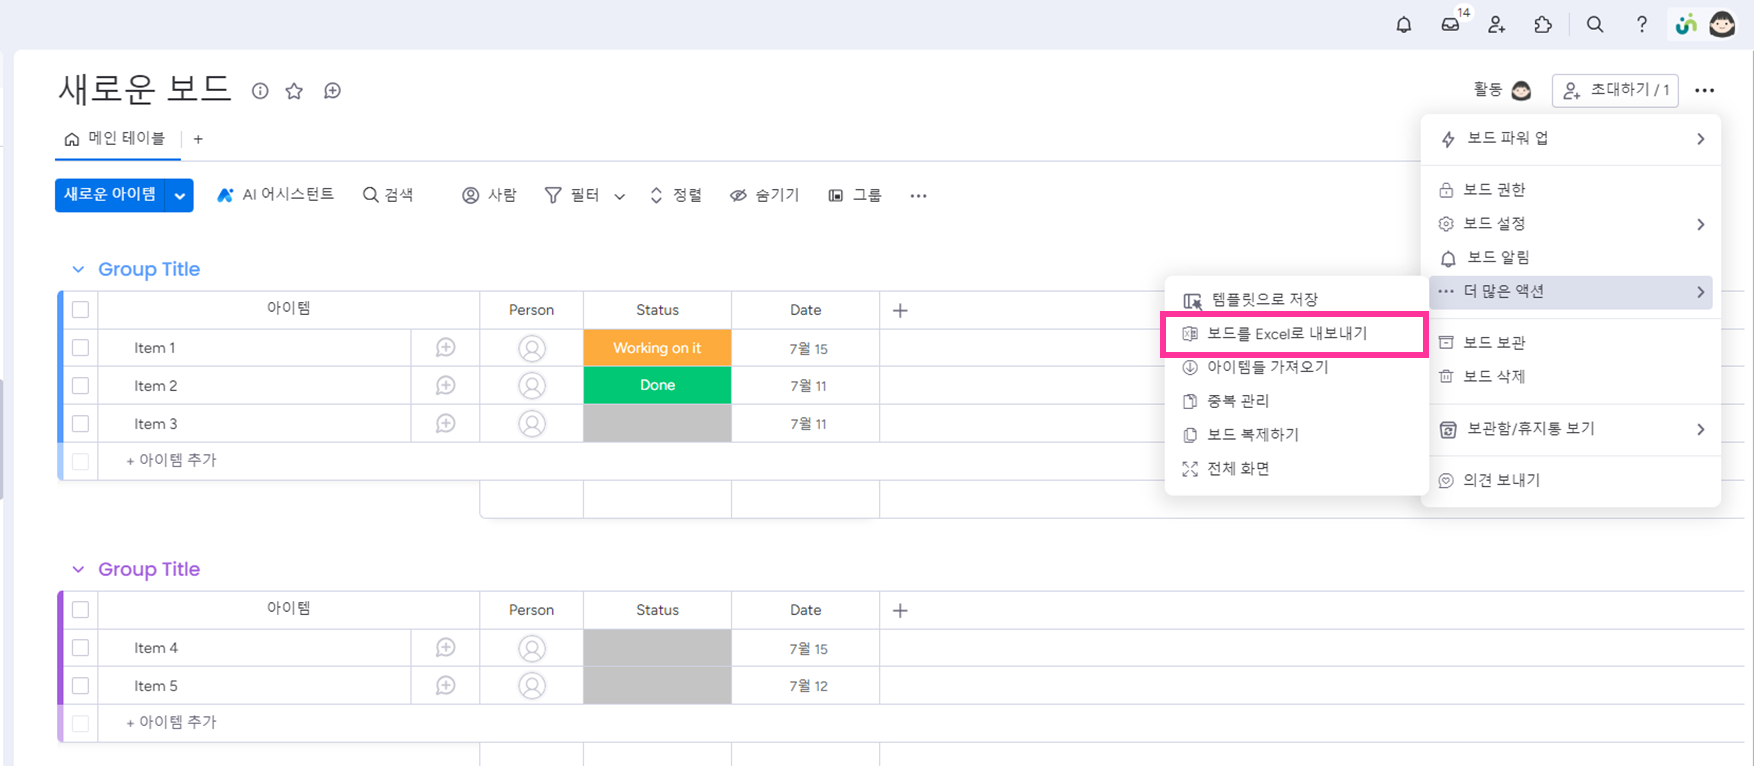1754x766 pixels.
Task: Click the 초대하기 / 1 button
Action: (x=1615, y=90)
